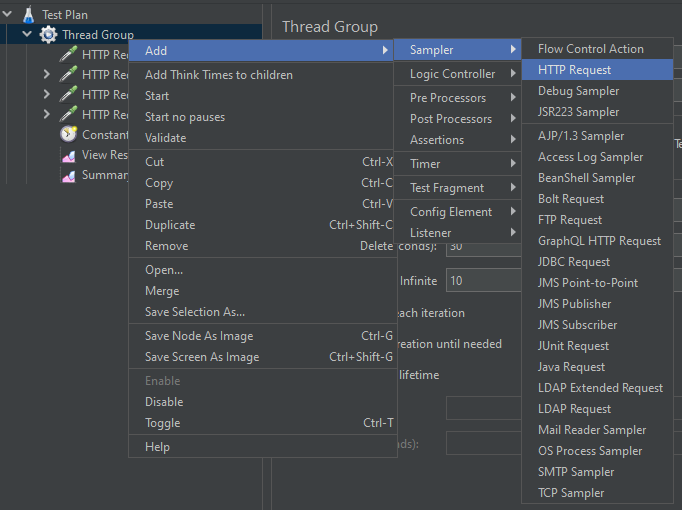The image size is (682, 510).
Task: Open the Post Processors submenu
Action: (x=458, y=119)
